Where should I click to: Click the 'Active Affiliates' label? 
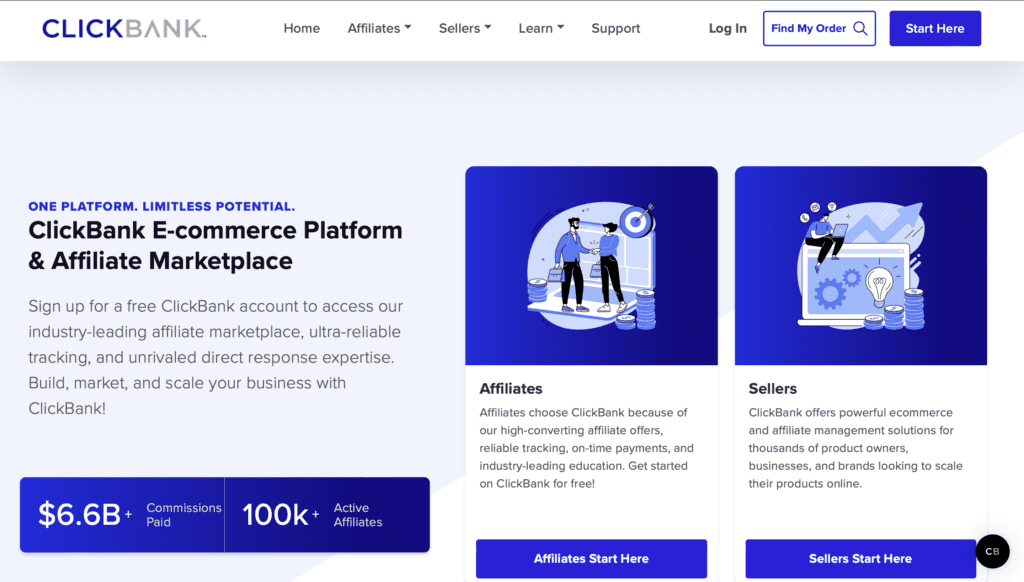[358, 515]
